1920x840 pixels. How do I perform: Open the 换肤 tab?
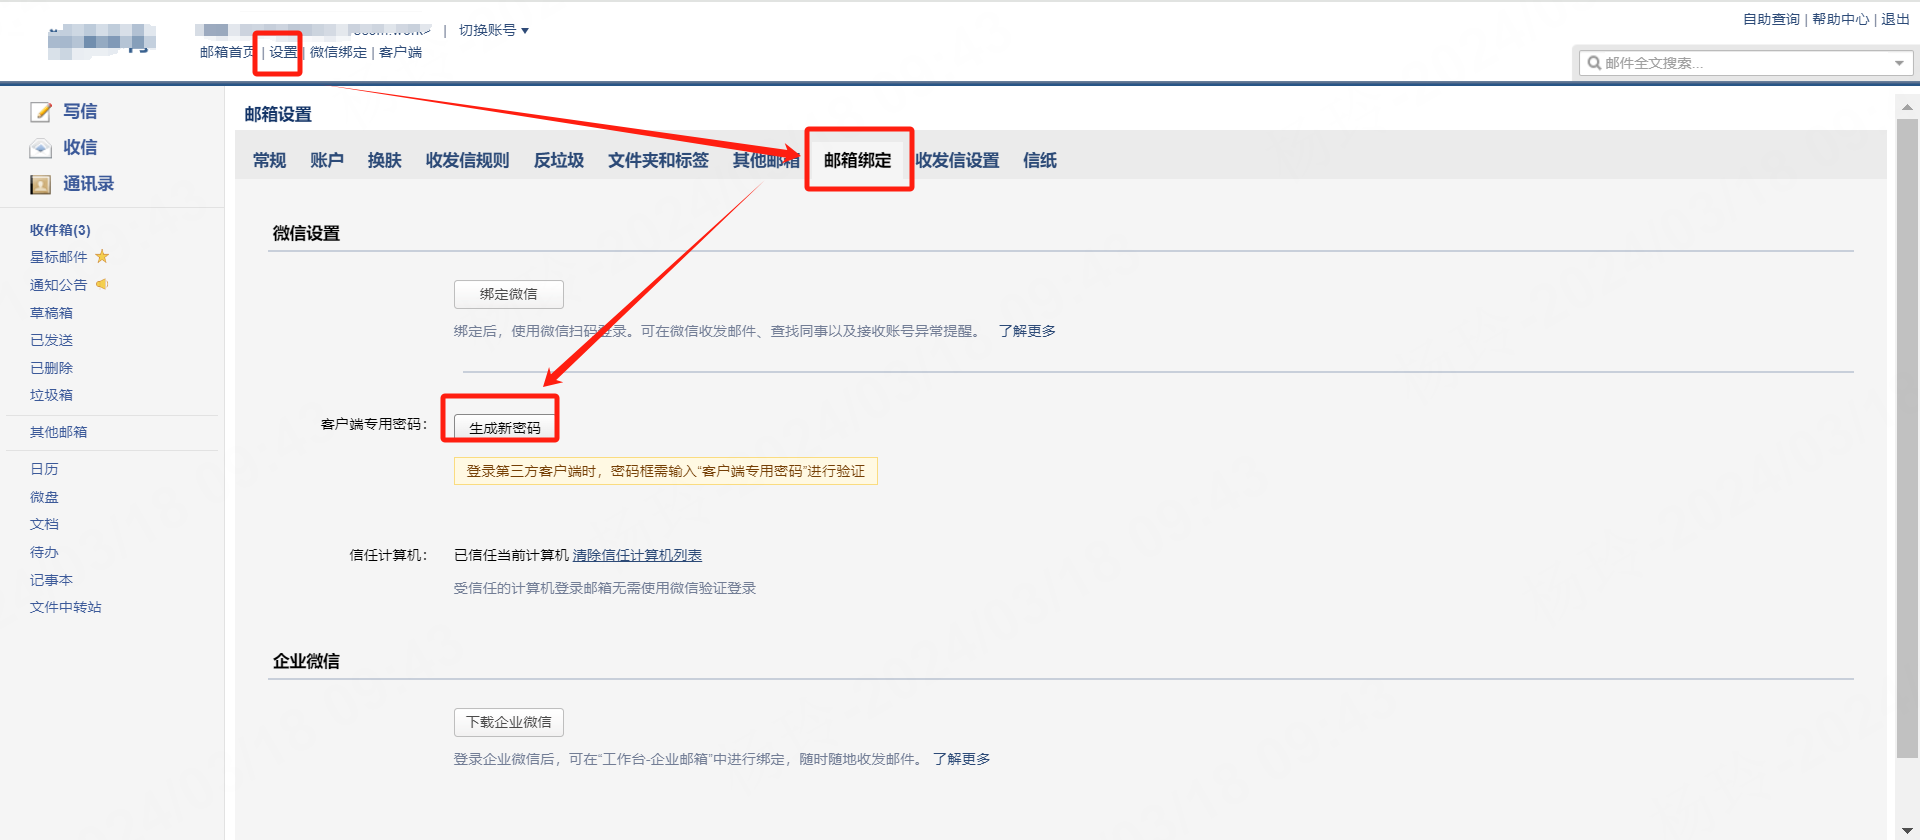point(384,160)
